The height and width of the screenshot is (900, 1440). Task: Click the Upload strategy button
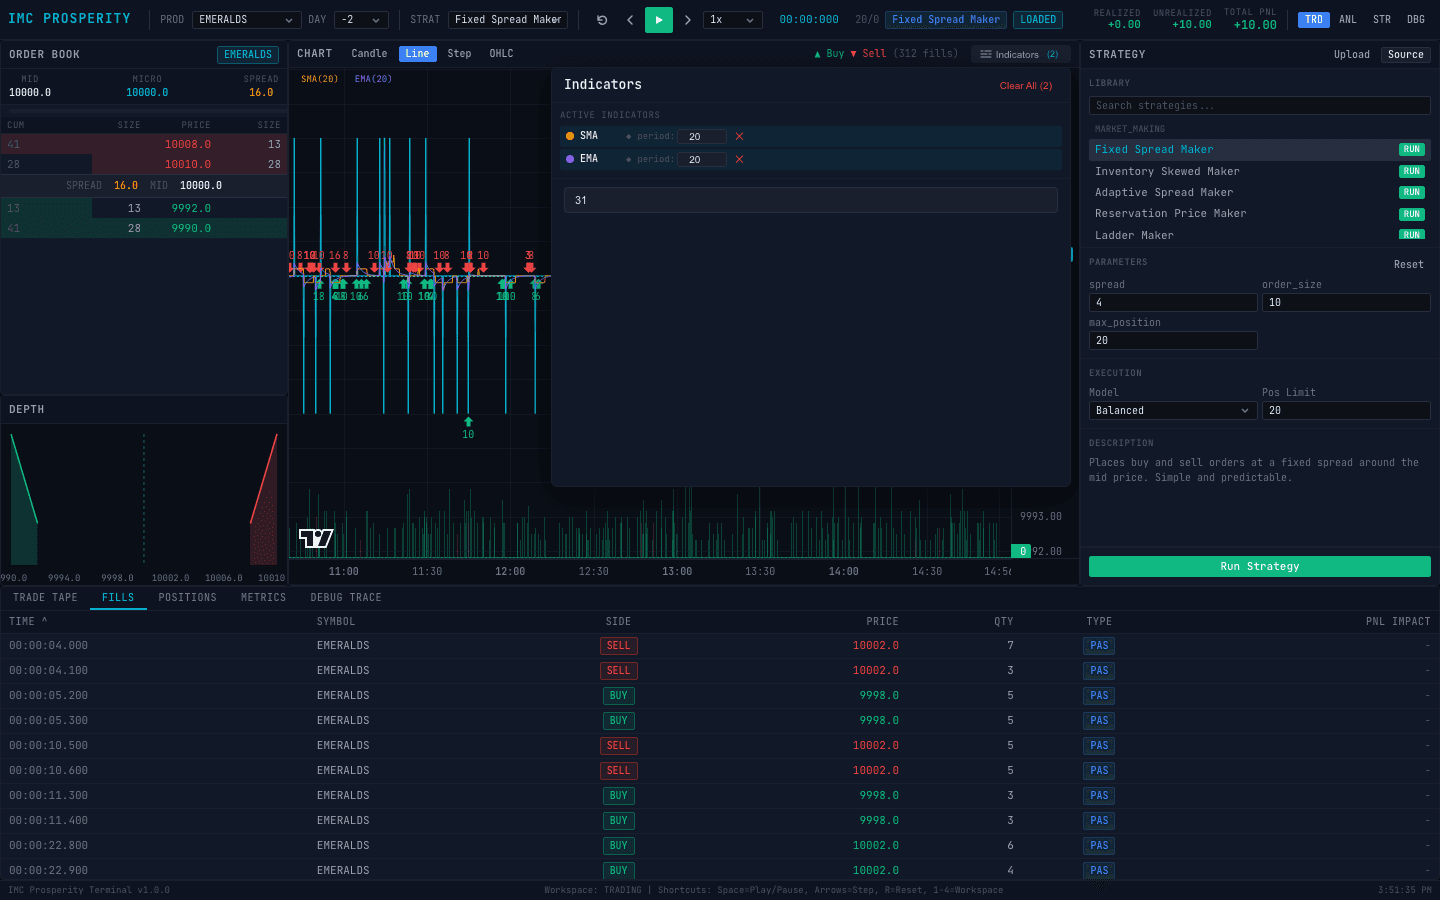coord(1352,55)
